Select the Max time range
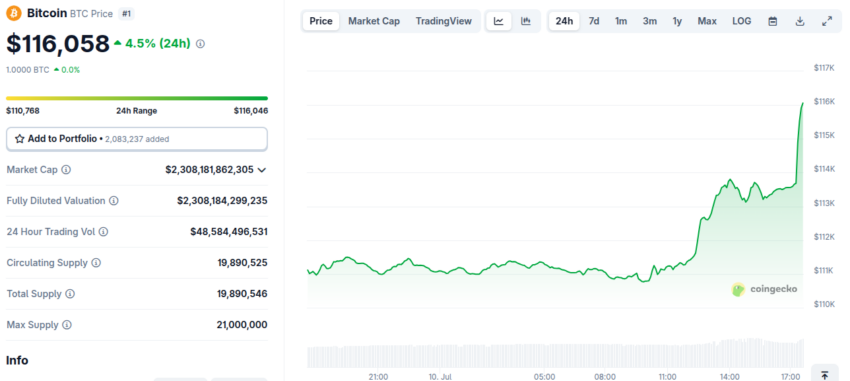850x381 pixels. [x=707, y=21]
